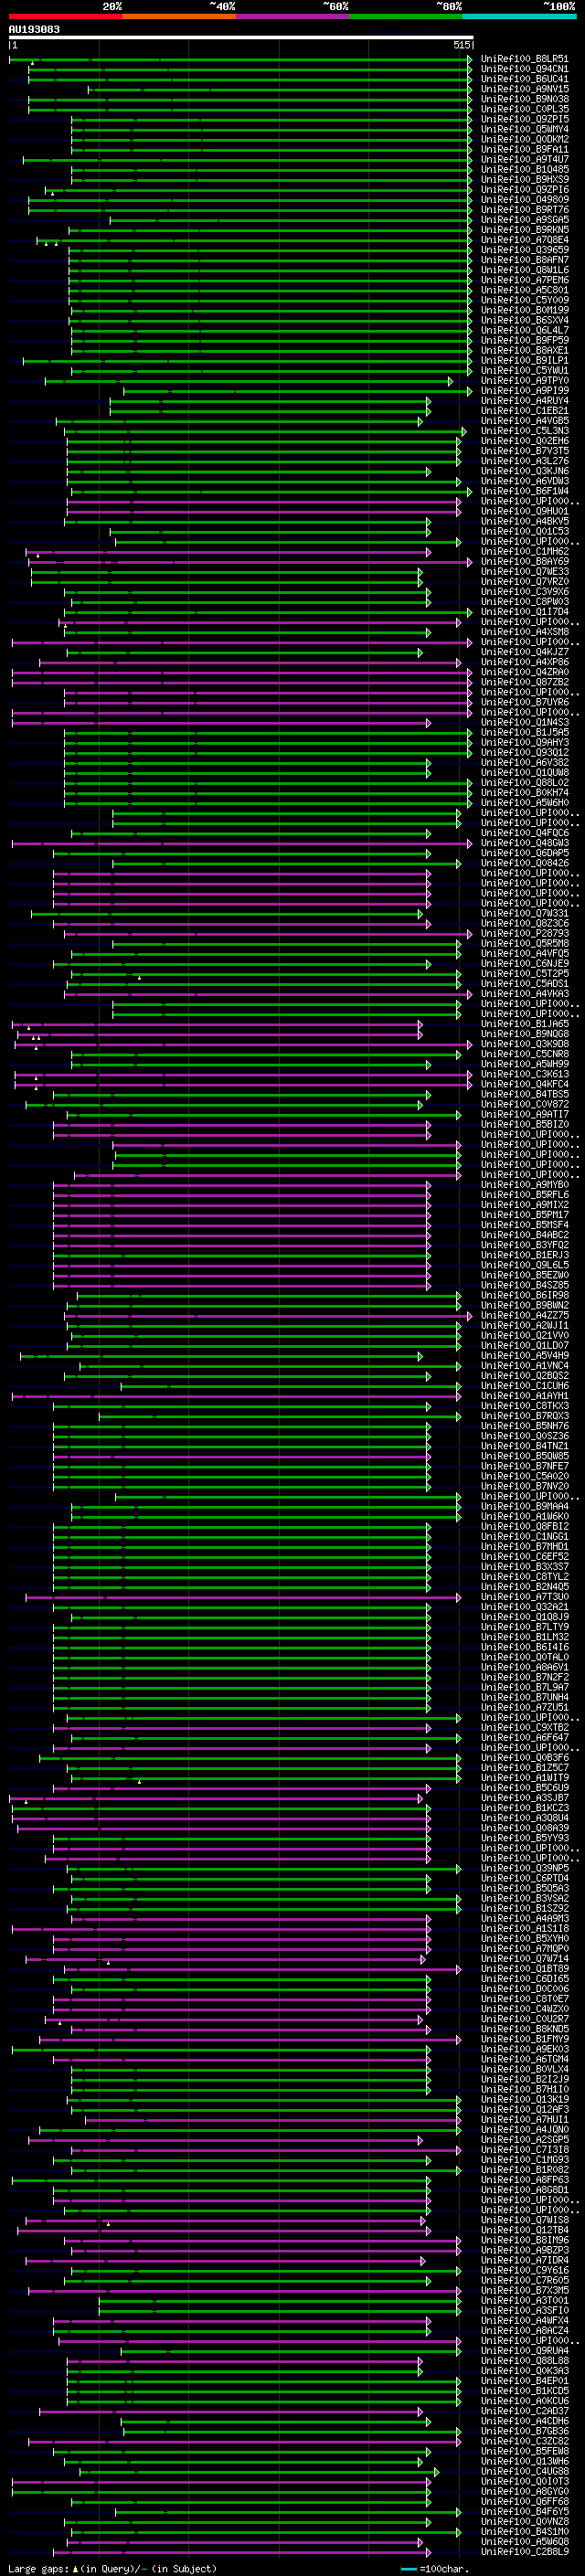The height and width of the screenshot is (2576, 585).
Task: Open hit UniRef100_Q02EH6
Action: click(525, 441)
